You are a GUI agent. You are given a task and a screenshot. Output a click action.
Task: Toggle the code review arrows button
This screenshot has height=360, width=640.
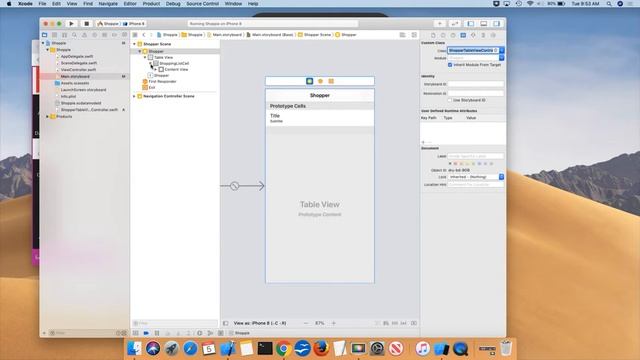tap(455, 24)
